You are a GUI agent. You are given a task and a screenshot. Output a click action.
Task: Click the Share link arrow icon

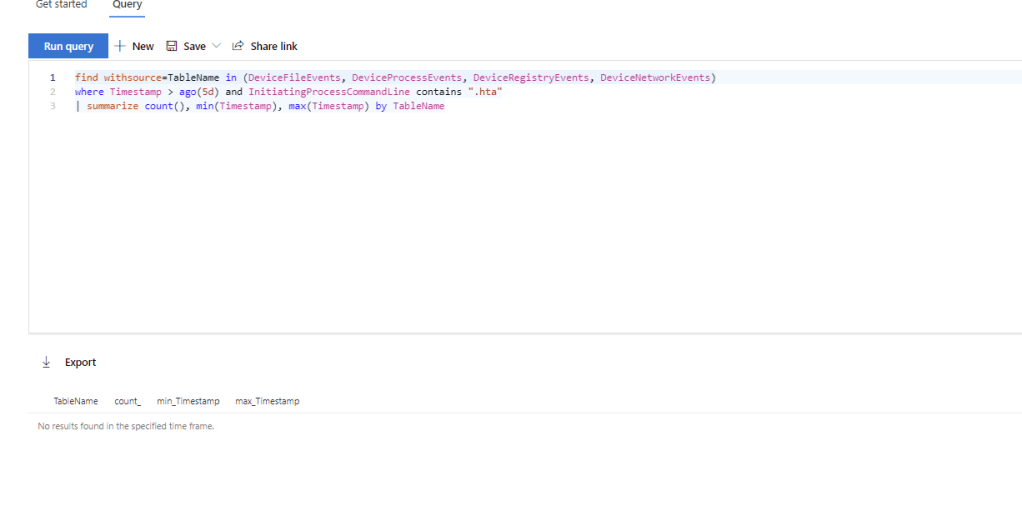point(238,46)
